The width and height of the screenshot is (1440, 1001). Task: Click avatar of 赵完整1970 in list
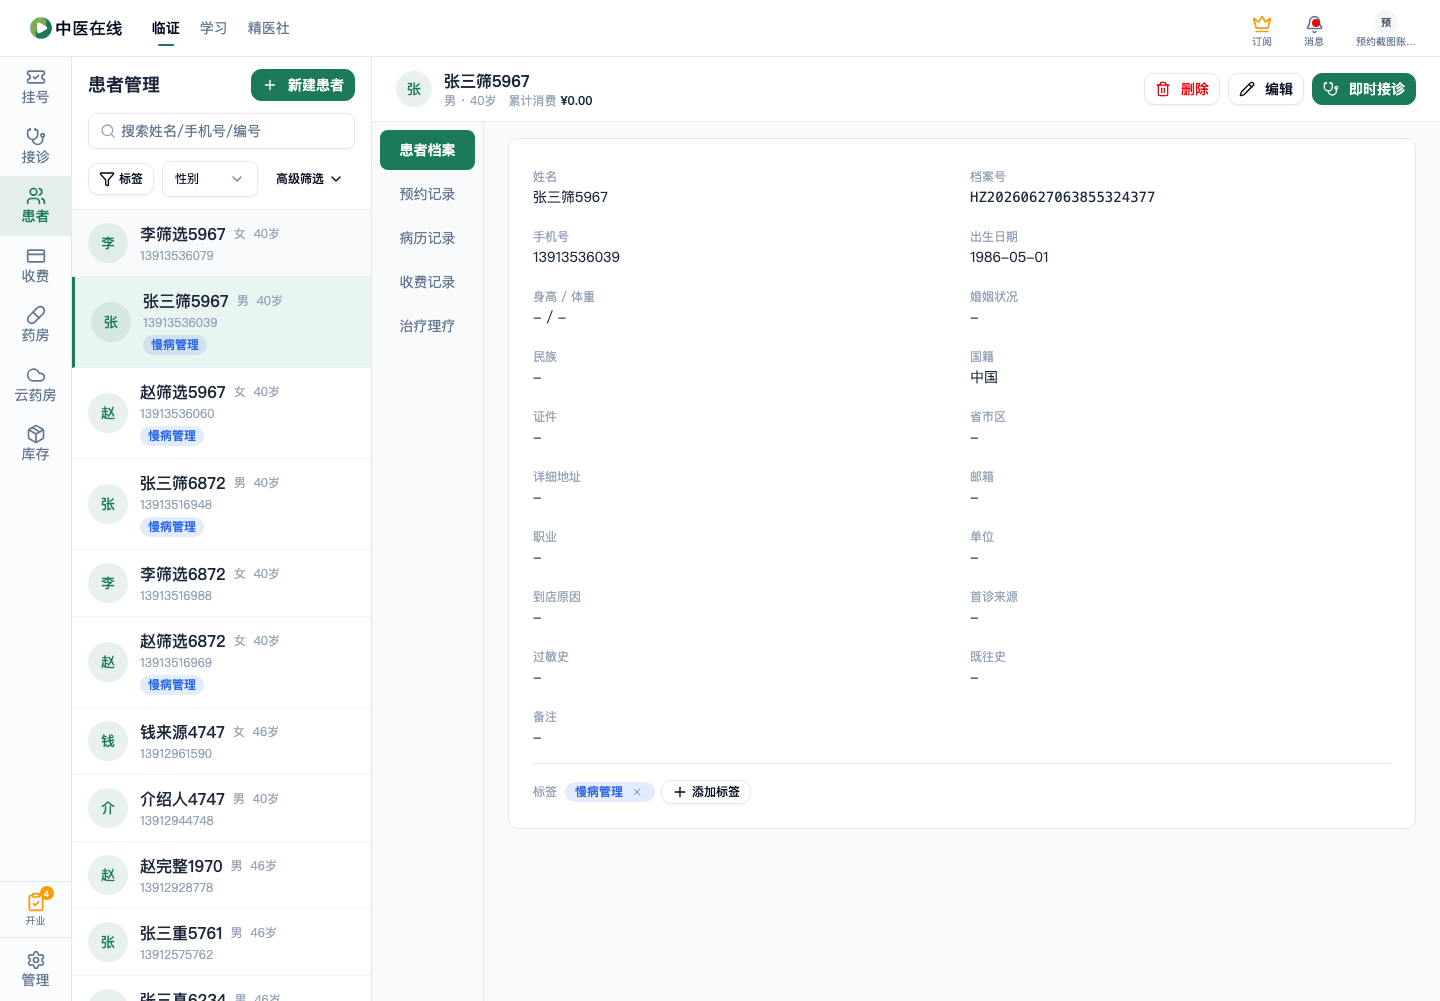click(x=108, y=875)
